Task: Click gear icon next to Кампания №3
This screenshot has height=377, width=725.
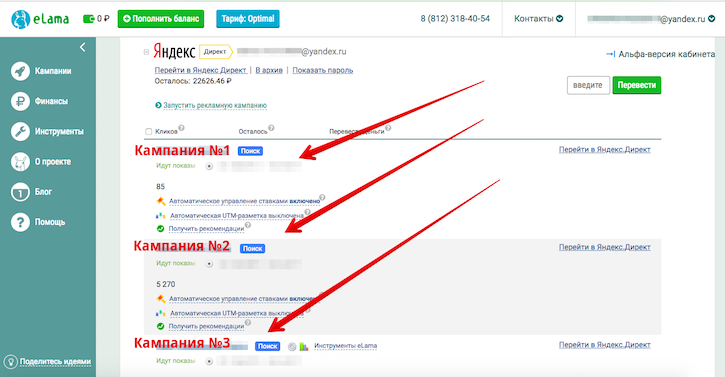Action: pos(292,346)
